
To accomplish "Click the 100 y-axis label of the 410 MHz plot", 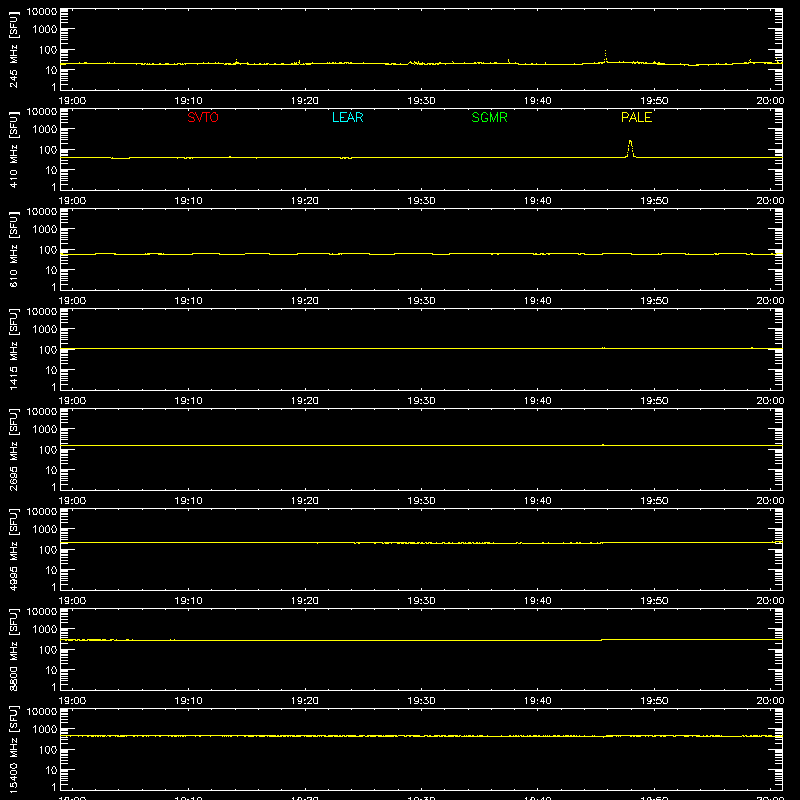I will [48, 149].
